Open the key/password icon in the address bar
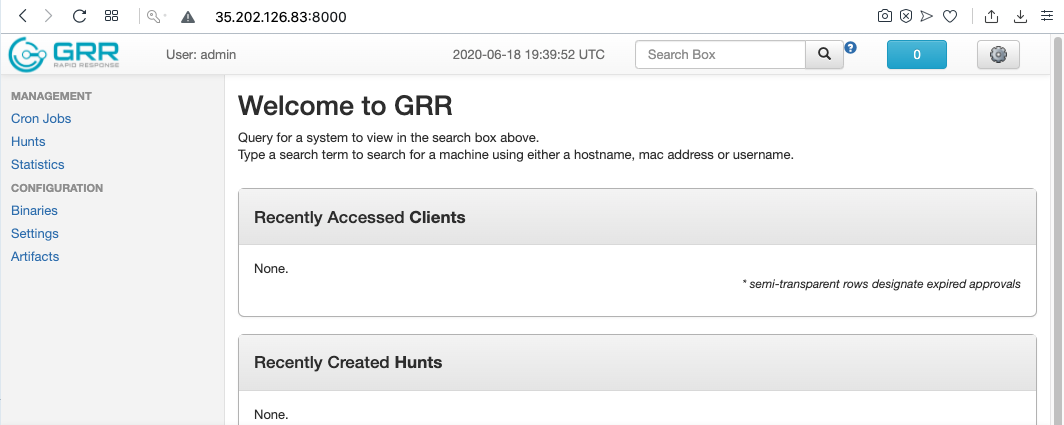The height and width of the screenshot is (425, 1064). pyautogui.click(x=156, y=16)
